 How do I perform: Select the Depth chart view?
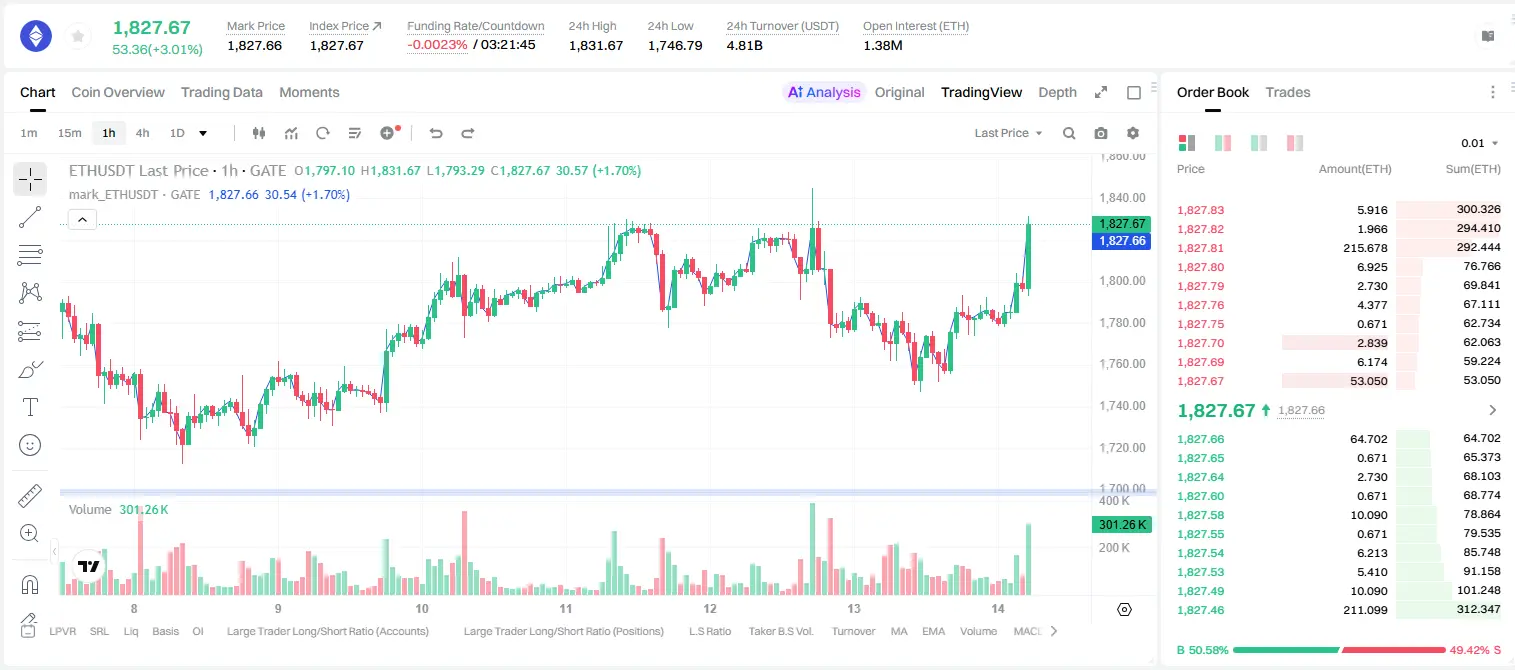tap(1057, 92)
